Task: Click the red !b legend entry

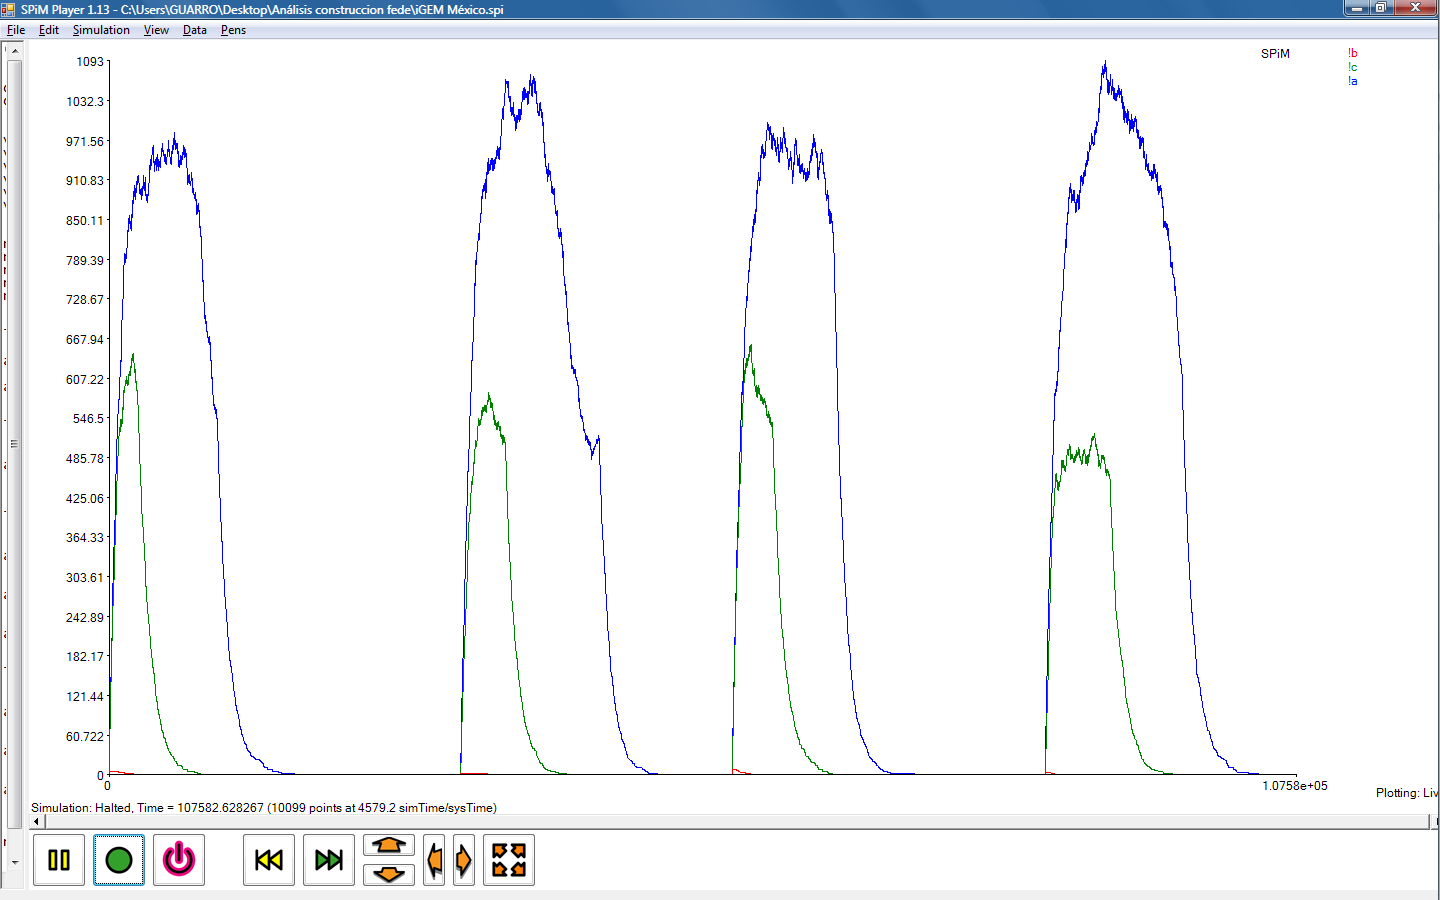Action: [1352, 54]
